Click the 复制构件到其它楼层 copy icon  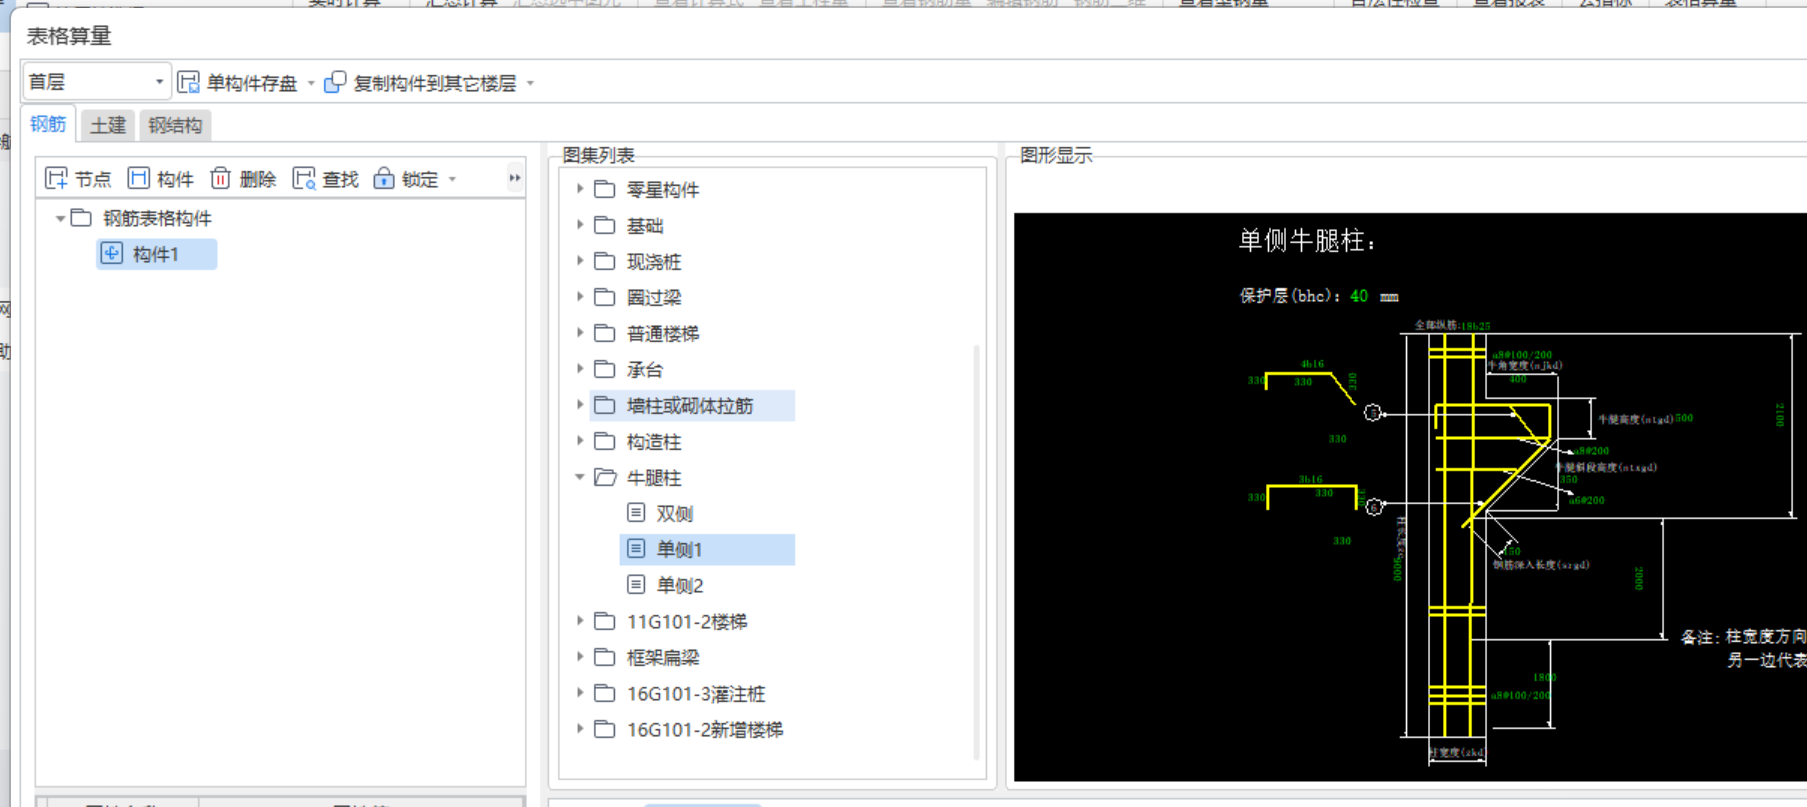coord(335,83)
